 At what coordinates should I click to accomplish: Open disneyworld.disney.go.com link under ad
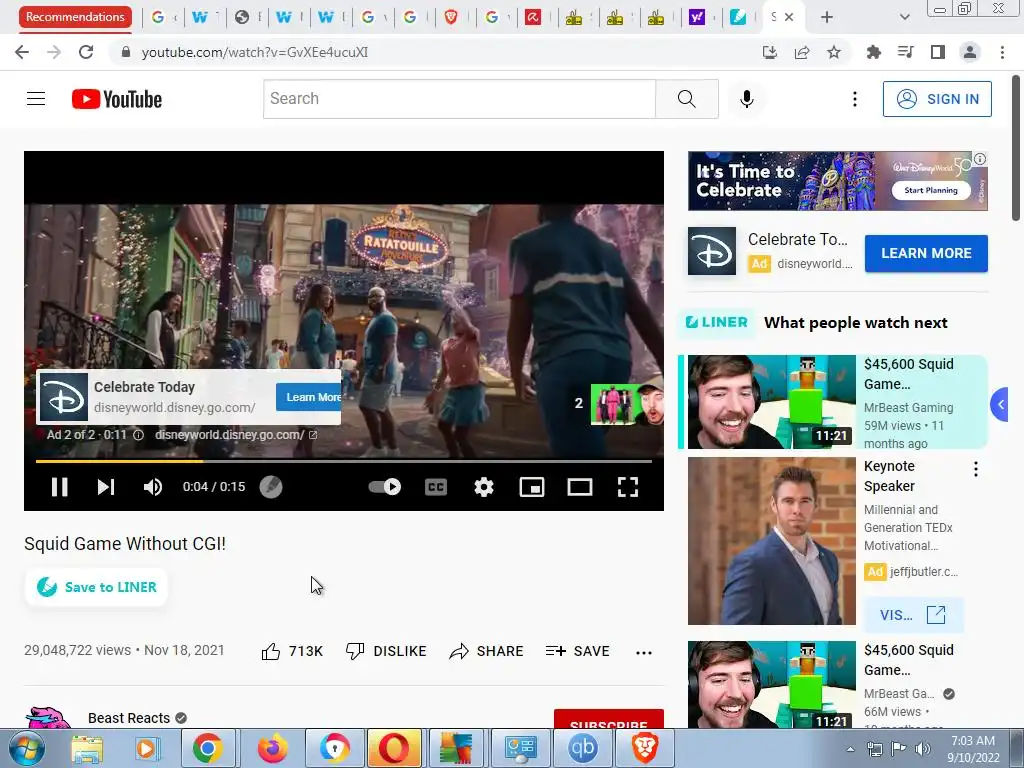[236, 435]
